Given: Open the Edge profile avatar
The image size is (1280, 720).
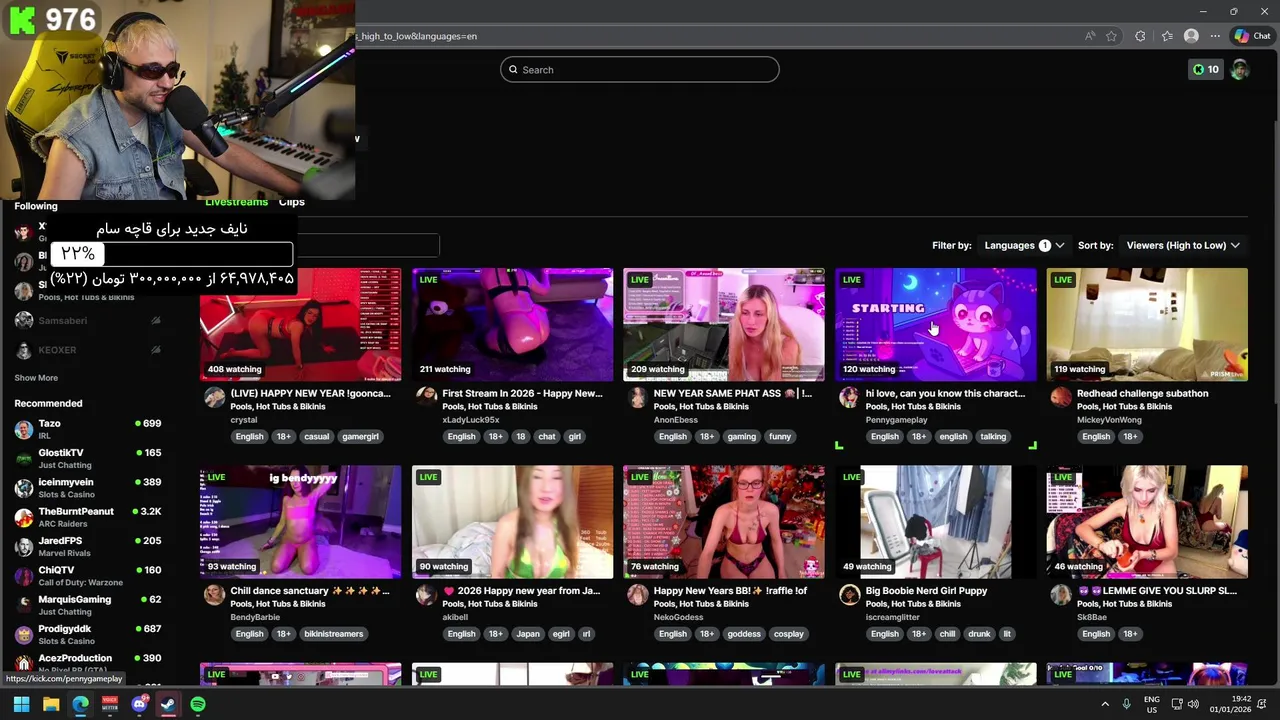Looking at the screenshot, I should [1191, 36].
